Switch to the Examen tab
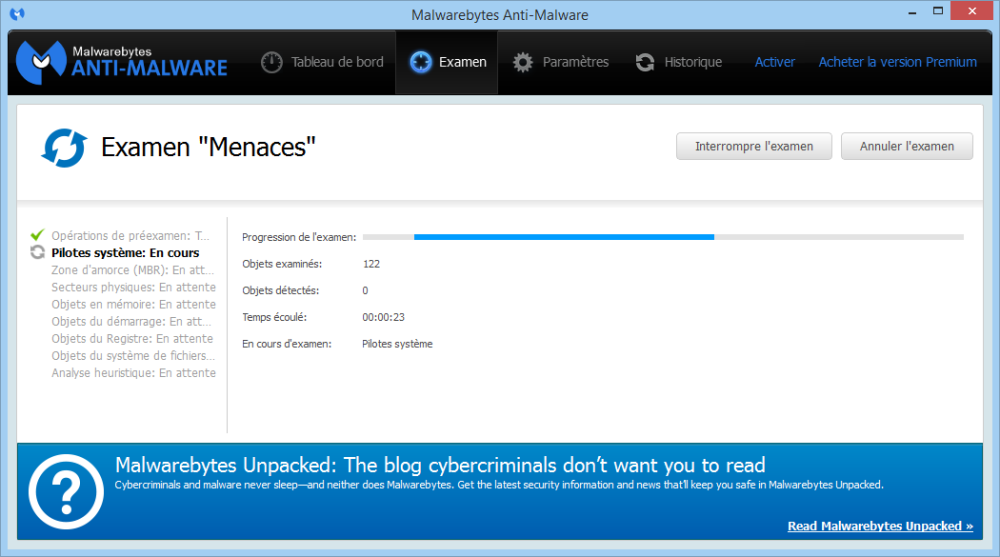The height and width of the screenshot is (557, 1000). click(x=446, y=62)
